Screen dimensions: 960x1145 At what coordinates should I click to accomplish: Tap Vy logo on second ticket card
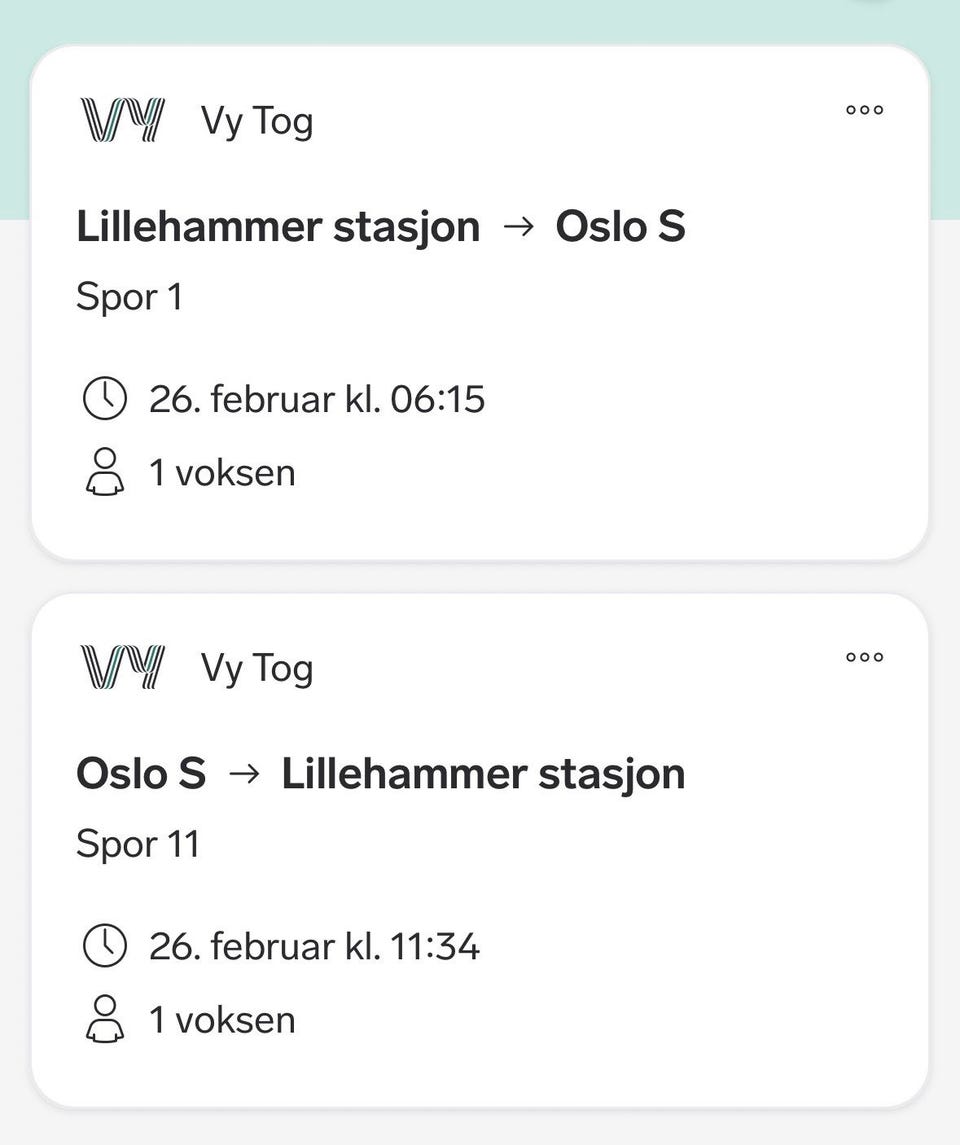pos(121,668)
